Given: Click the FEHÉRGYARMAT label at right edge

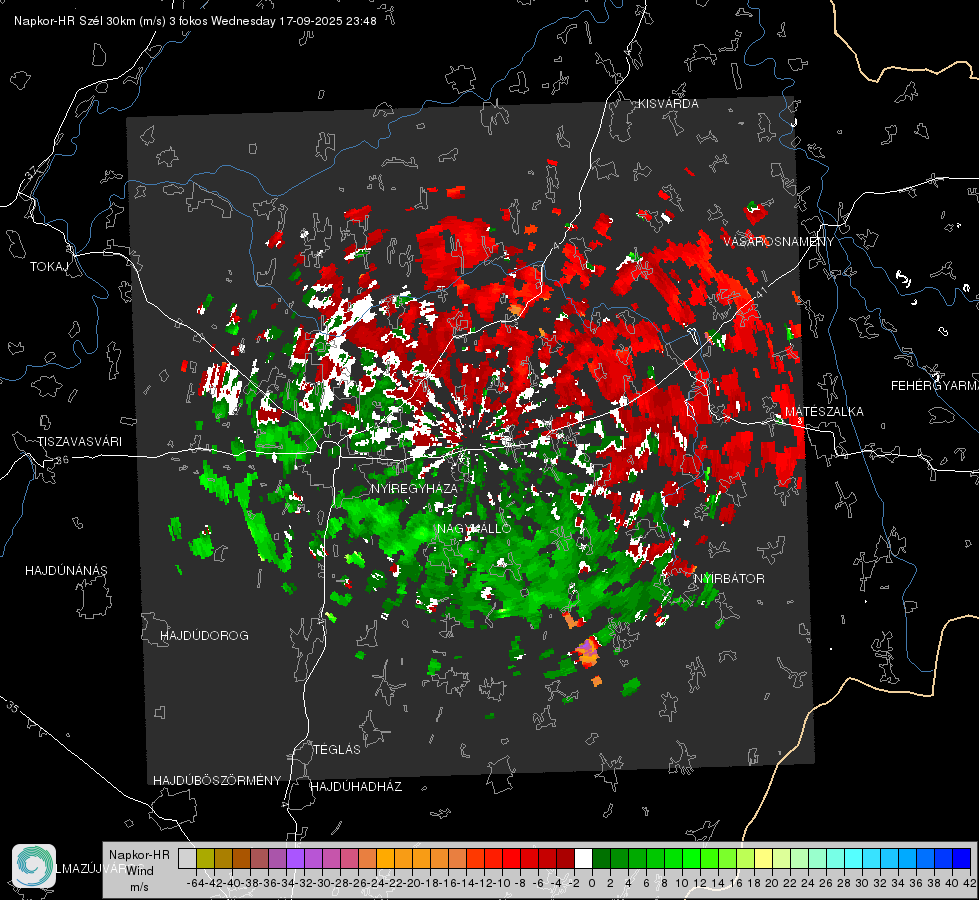Looking at the screenshot, I should [x=934, y=386].
